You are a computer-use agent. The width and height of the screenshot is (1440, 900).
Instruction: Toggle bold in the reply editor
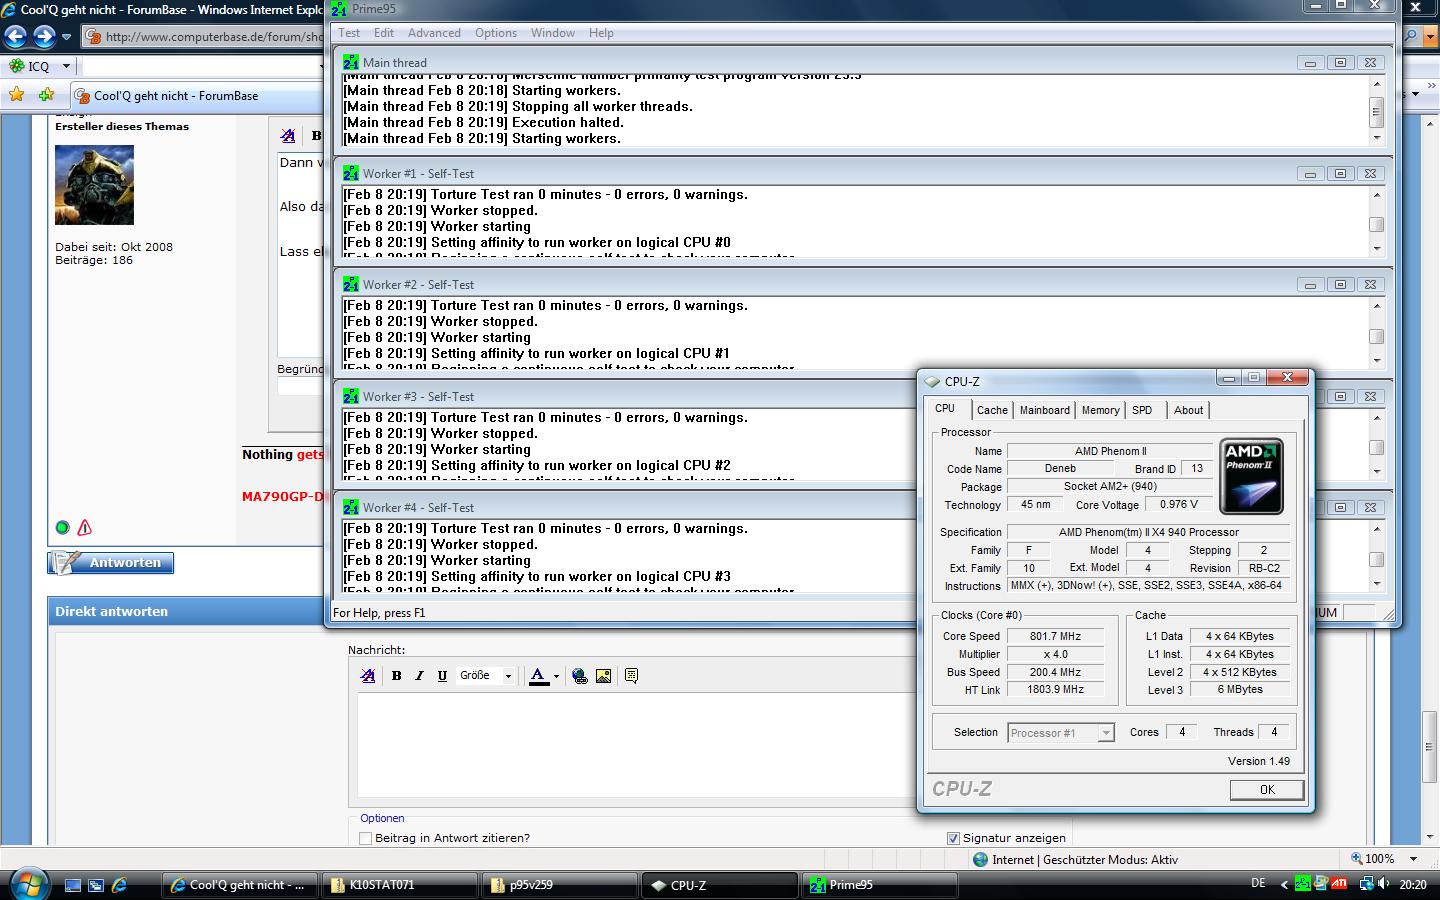397,676
